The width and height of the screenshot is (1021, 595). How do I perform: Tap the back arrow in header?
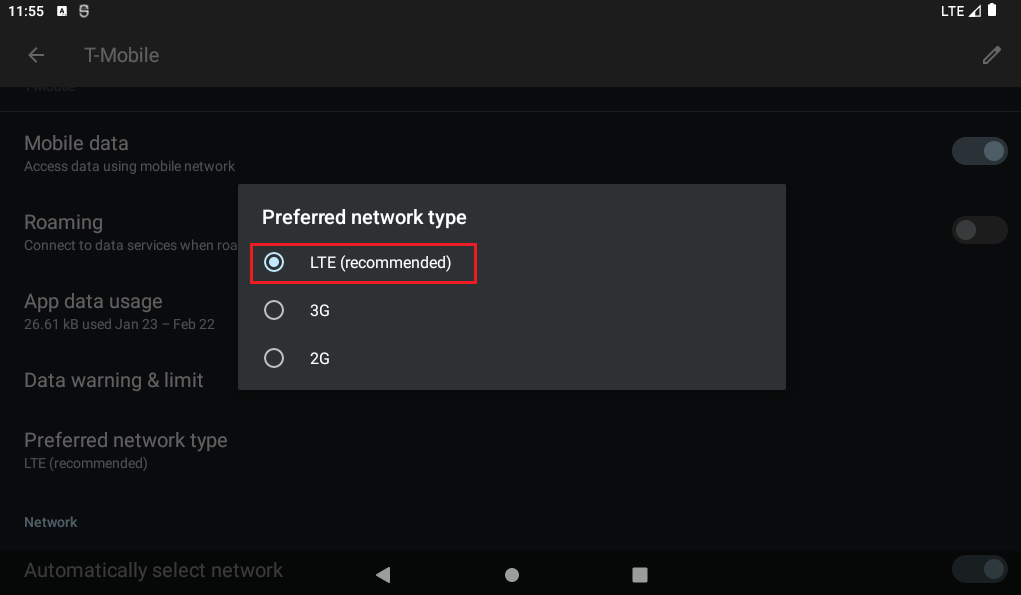pos(36,55)
